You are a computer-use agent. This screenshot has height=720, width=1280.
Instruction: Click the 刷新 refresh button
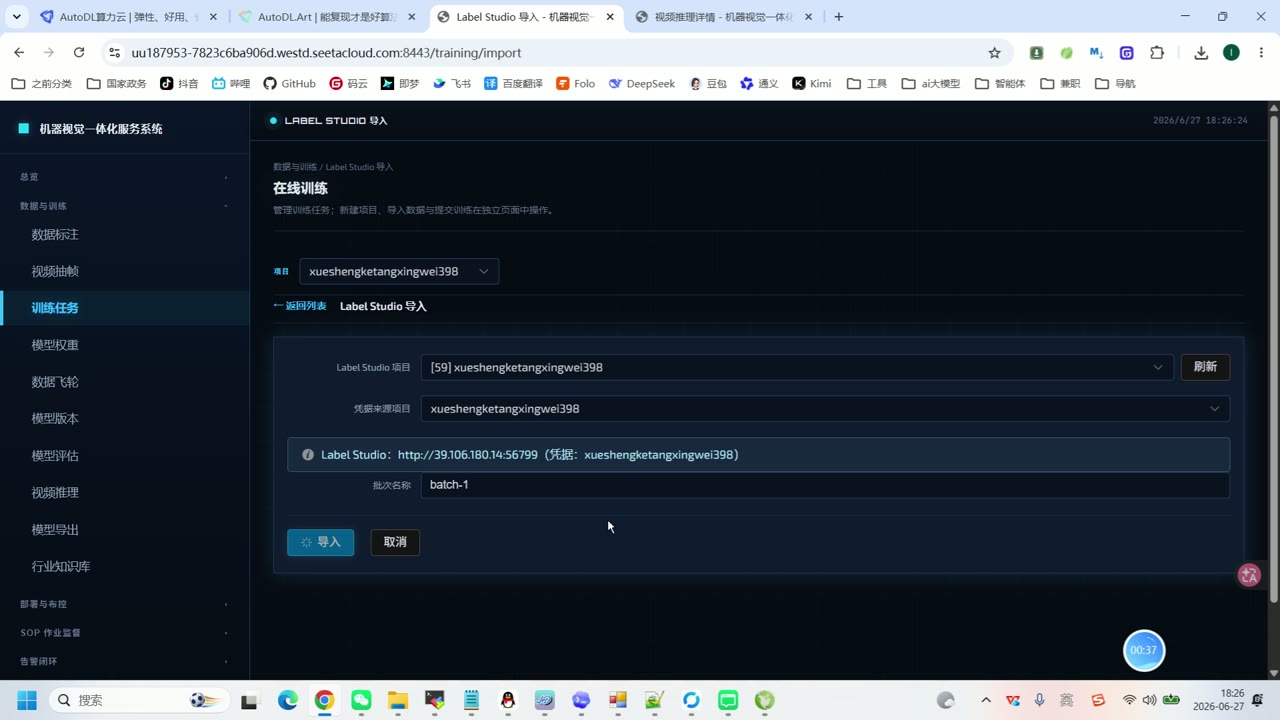point(1205,367)
